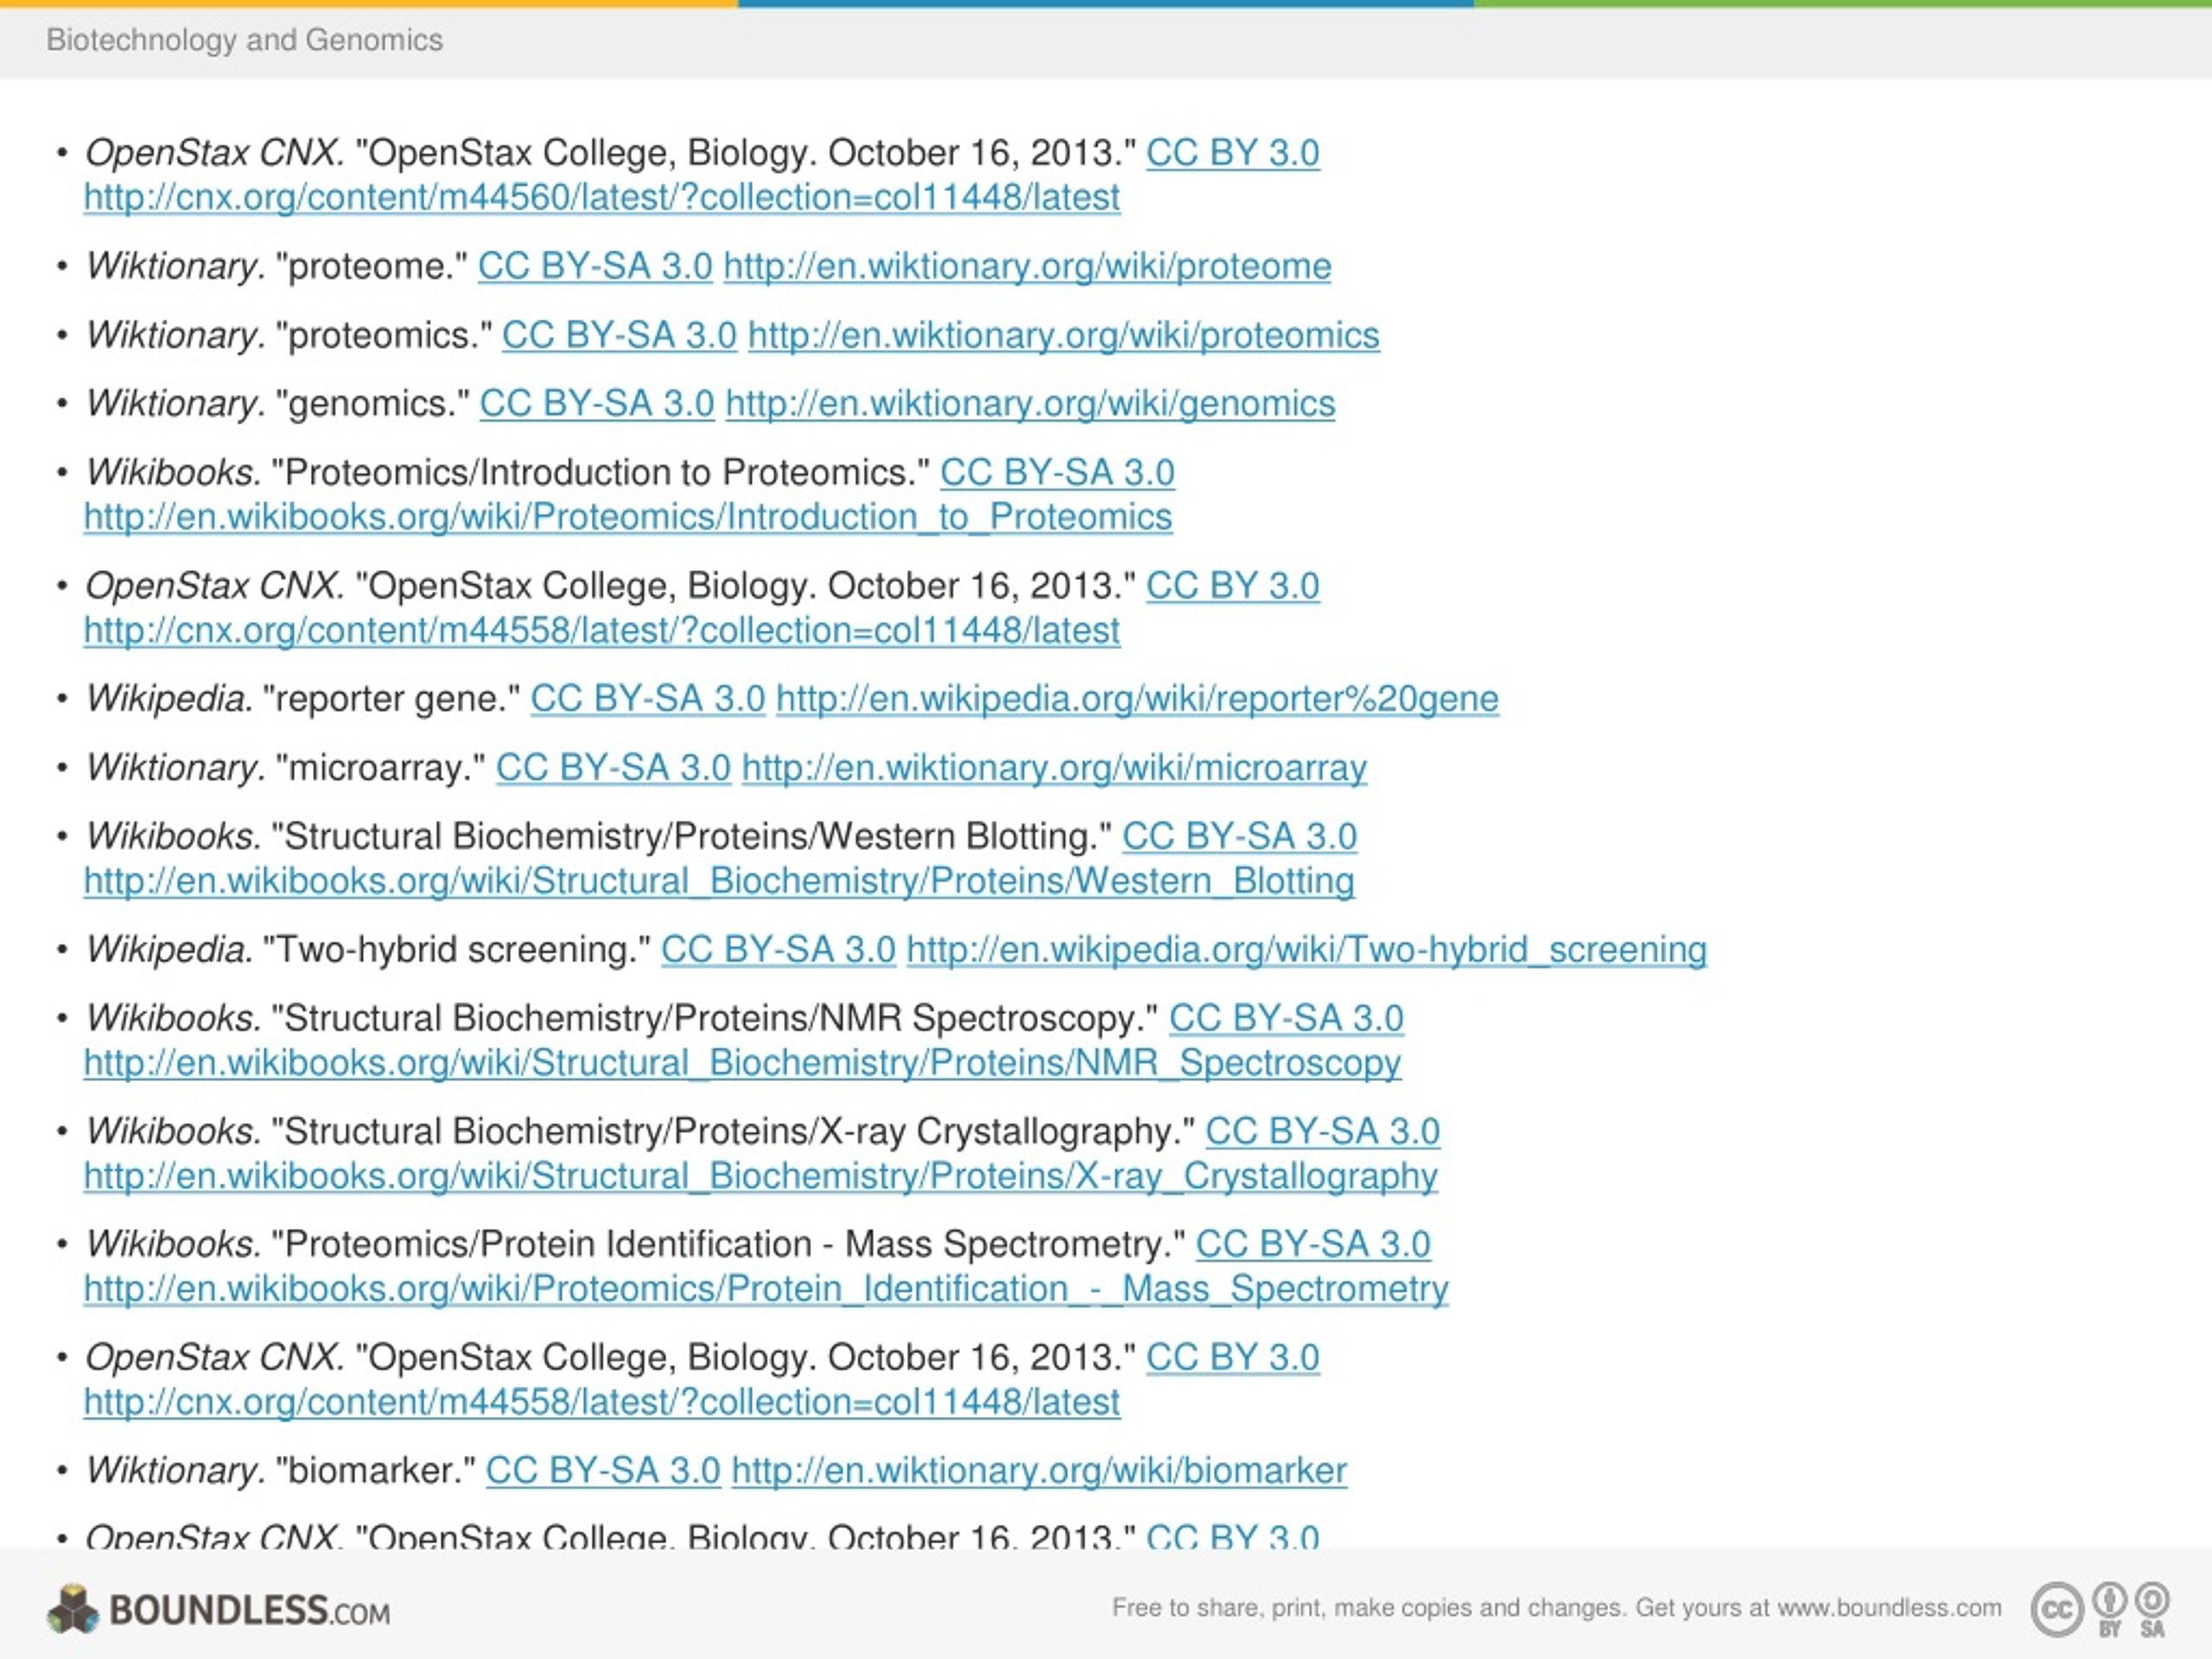Open the wiktionary microarray URL
The height and width of the screenshot is (1659, 2212).
coord(1054,768)
